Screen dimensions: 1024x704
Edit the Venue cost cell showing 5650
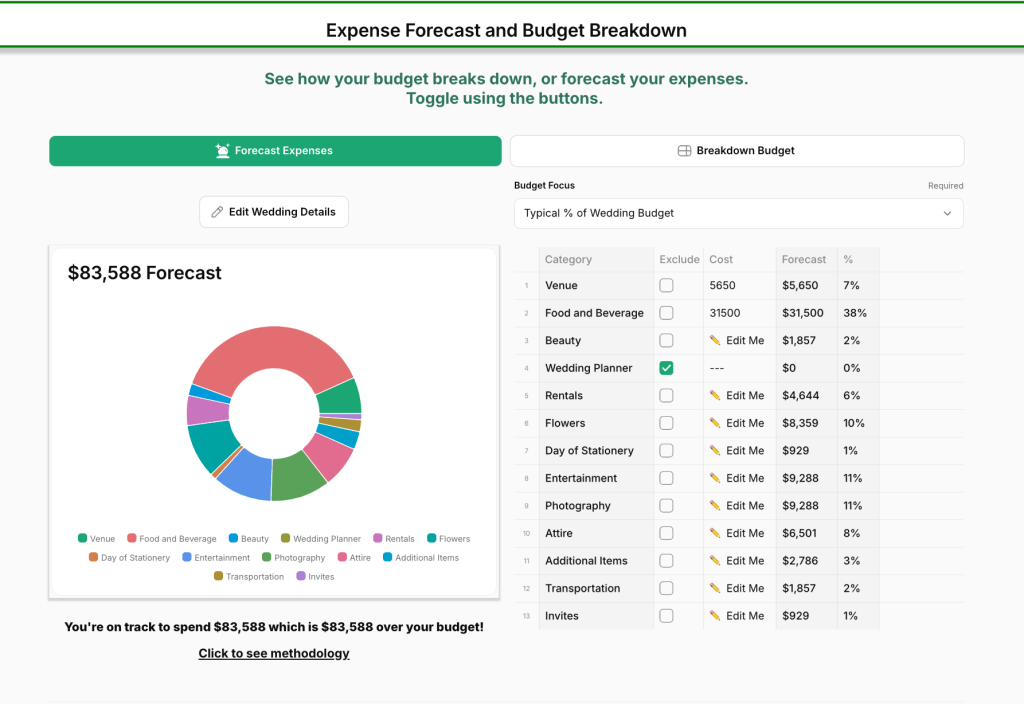point(739,286)
